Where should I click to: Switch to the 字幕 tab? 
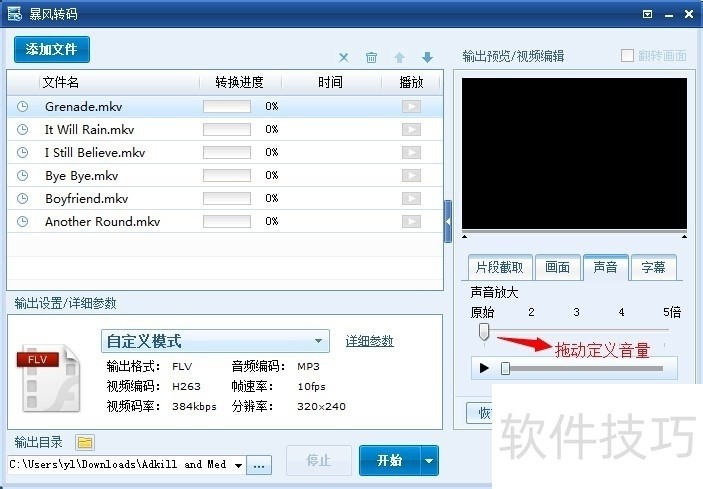pyautogui.click(x=653, y=268)
